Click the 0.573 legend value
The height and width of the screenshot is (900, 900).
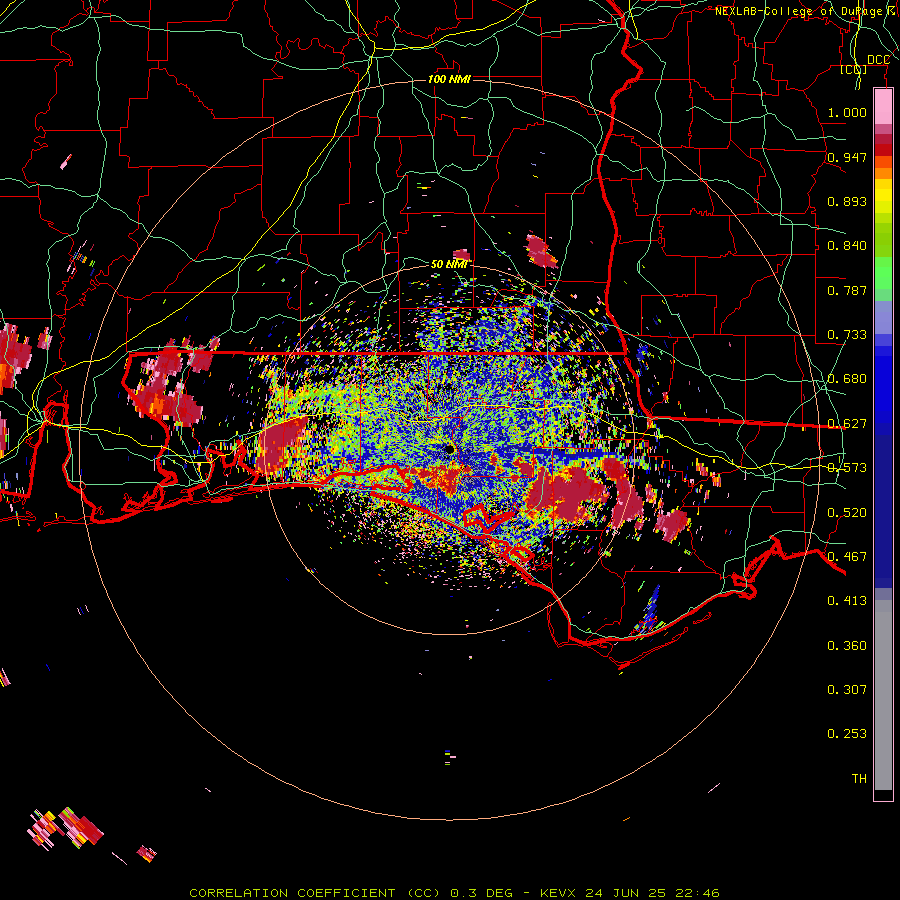(847, 468)
